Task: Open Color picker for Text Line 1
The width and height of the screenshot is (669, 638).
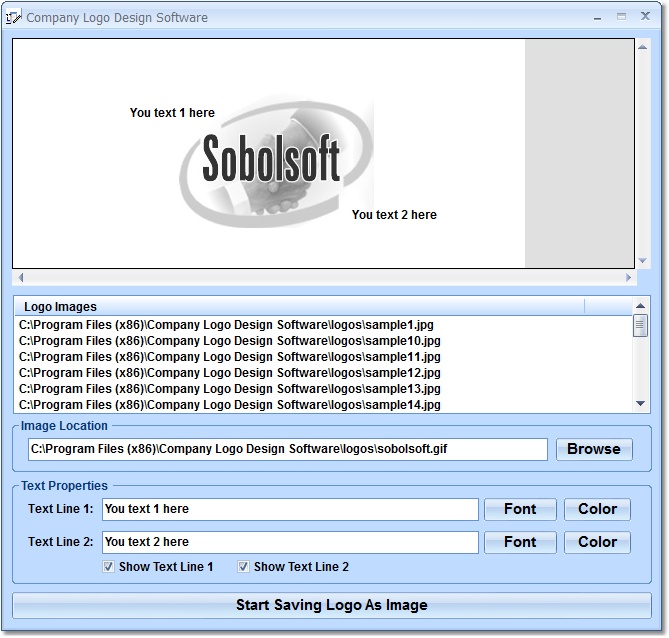Action: coord(597,509)
